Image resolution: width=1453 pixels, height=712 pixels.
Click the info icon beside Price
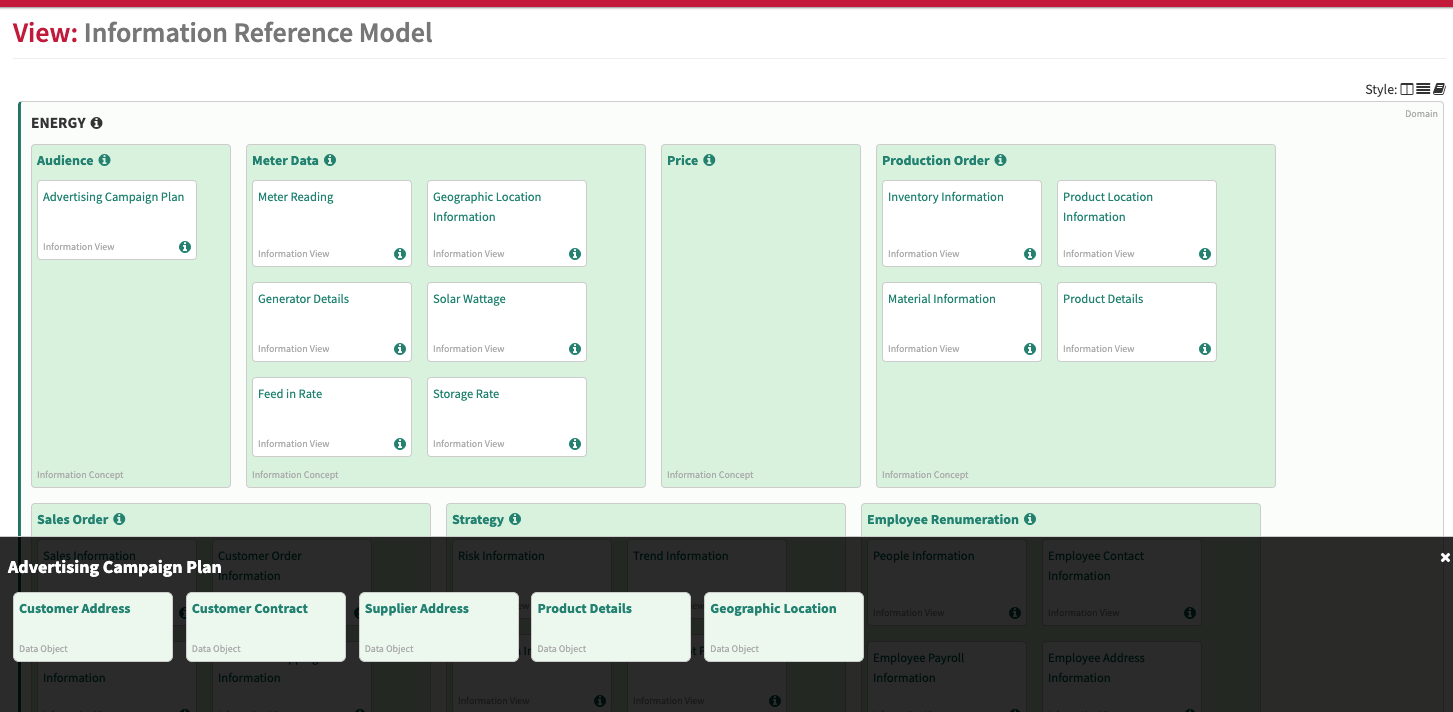709,160
